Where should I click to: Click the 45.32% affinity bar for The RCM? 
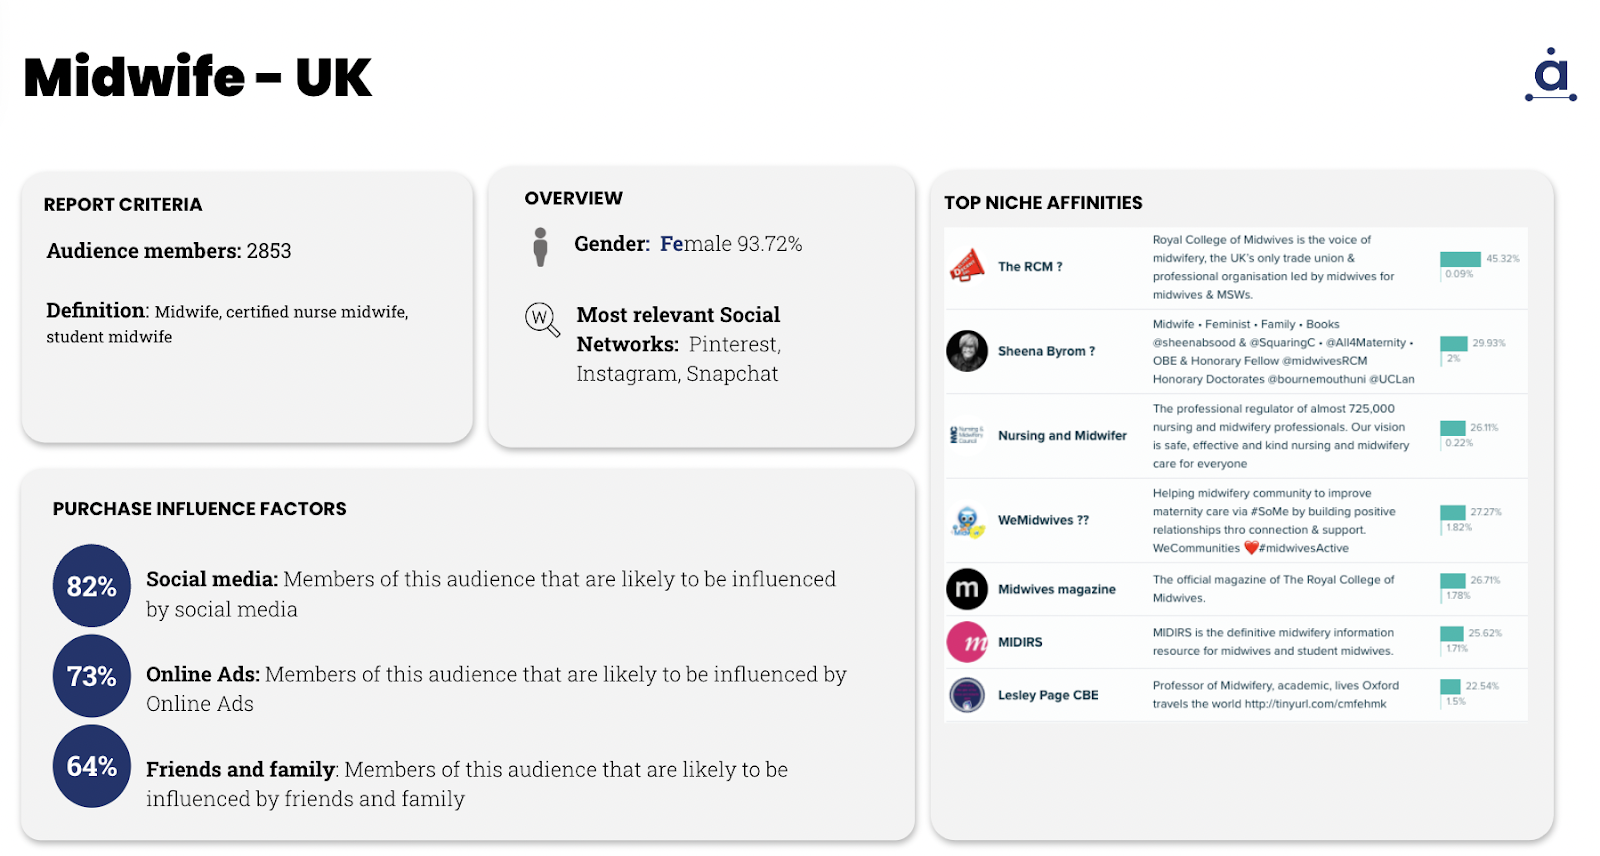tap(1460, 259)
